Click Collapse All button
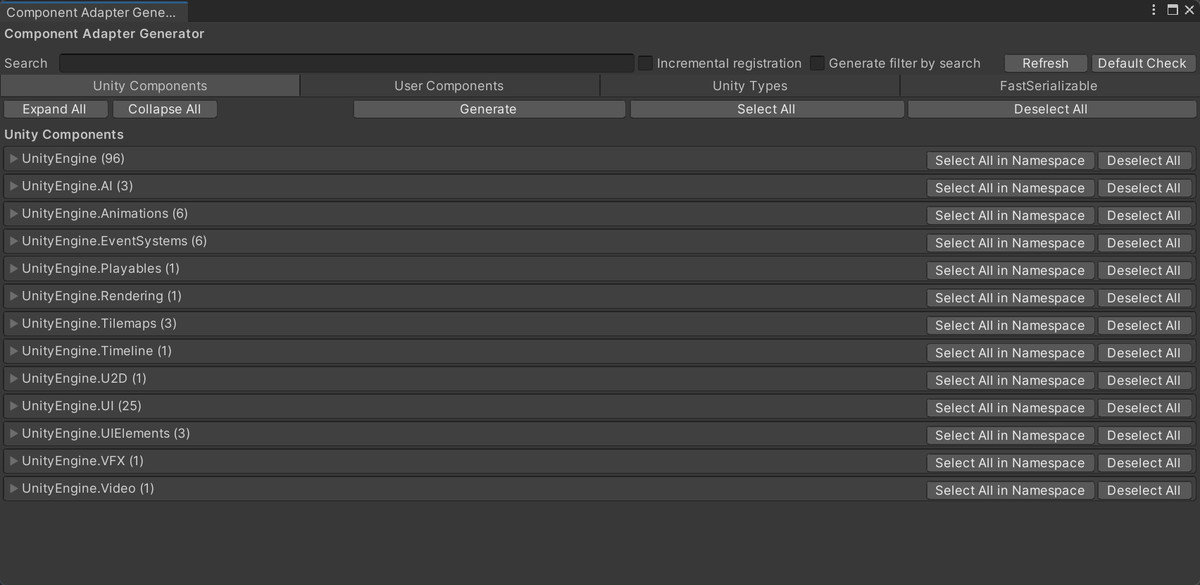1200x585 pixels. pyautogui.click(x=164, y=109)
